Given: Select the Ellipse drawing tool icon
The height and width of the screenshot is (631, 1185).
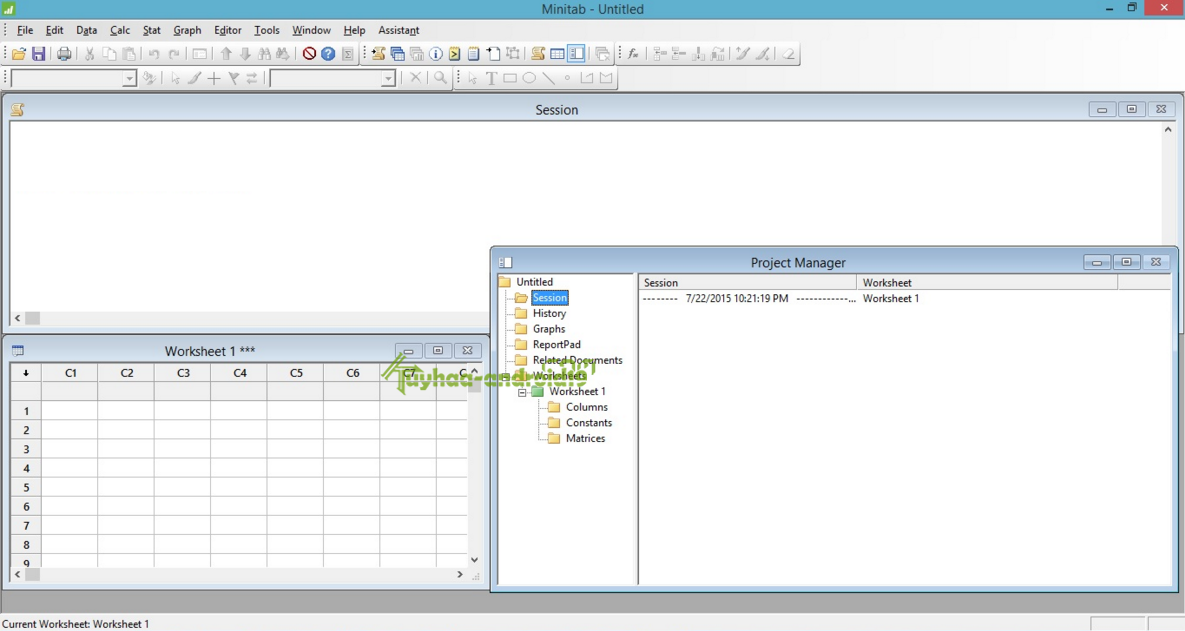Looking at the screenshot, I should (529, 78).
